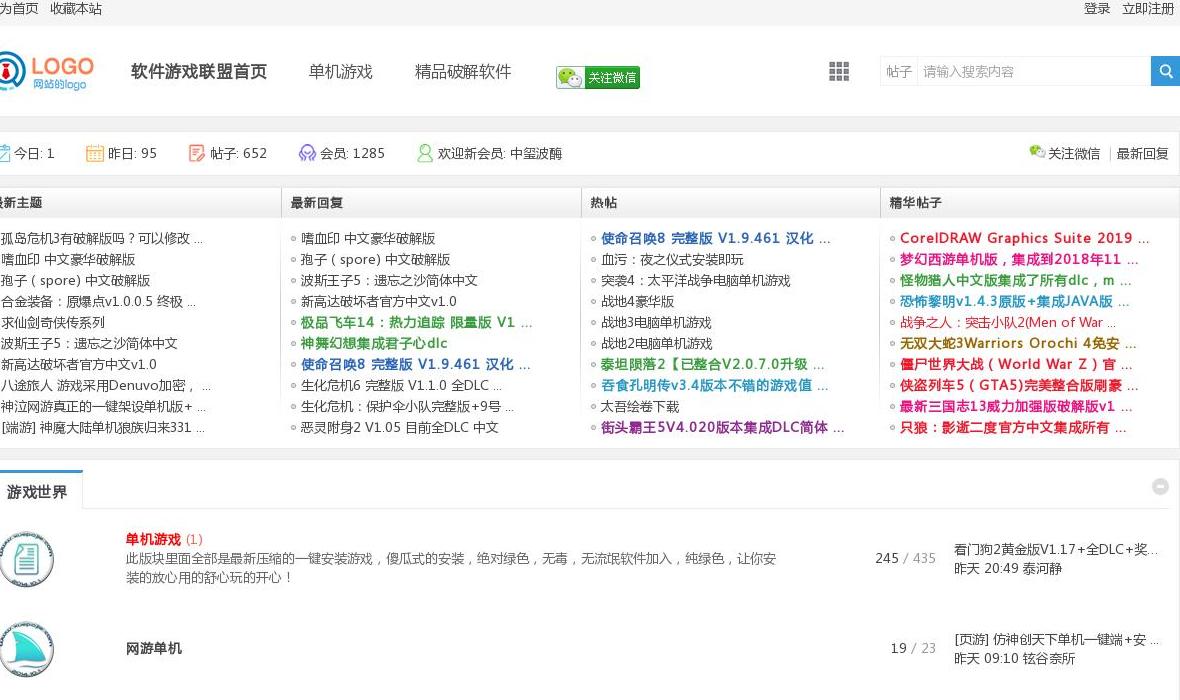This screenshot has width=1180, height=700.
Task: Focus the 请输入搜索内容 search field
Action: (1034, 72)
